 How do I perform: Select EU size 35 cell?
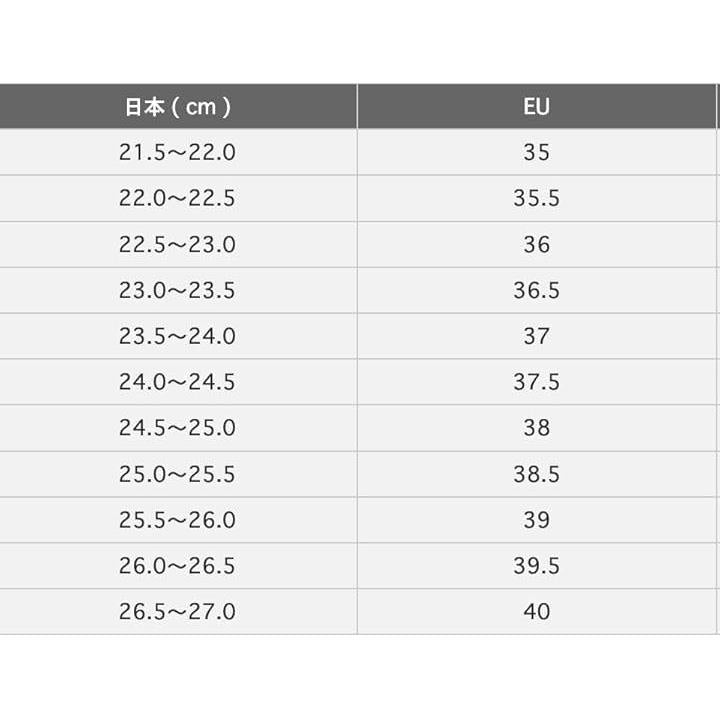(x=536, y=152)
